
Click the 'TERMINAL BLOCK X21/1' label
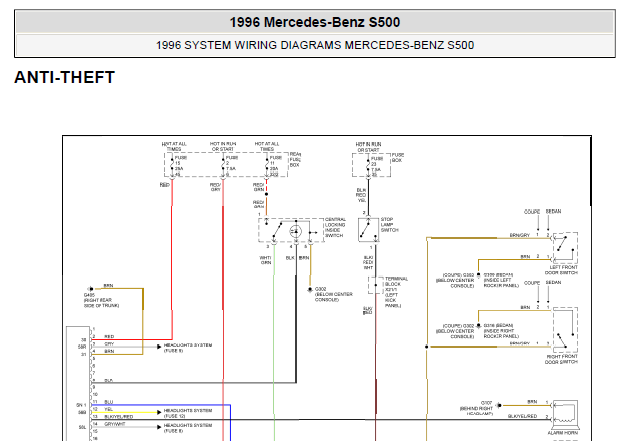pyautogui.click(x=396, y=284)
